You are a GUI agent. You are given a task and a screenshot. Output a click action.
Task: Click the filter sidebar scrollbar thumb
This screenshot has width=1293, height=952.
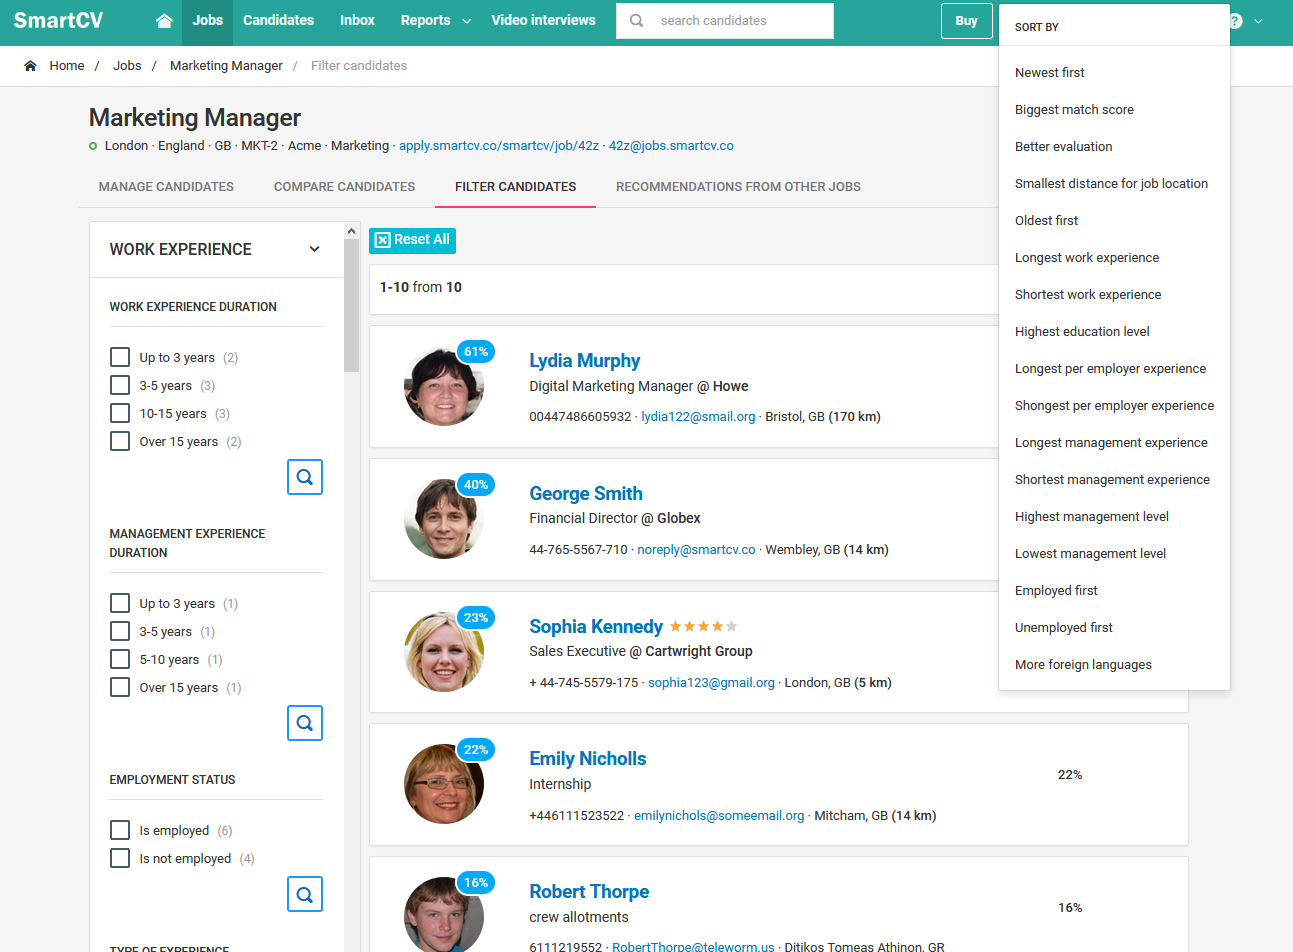pos(351,305)
